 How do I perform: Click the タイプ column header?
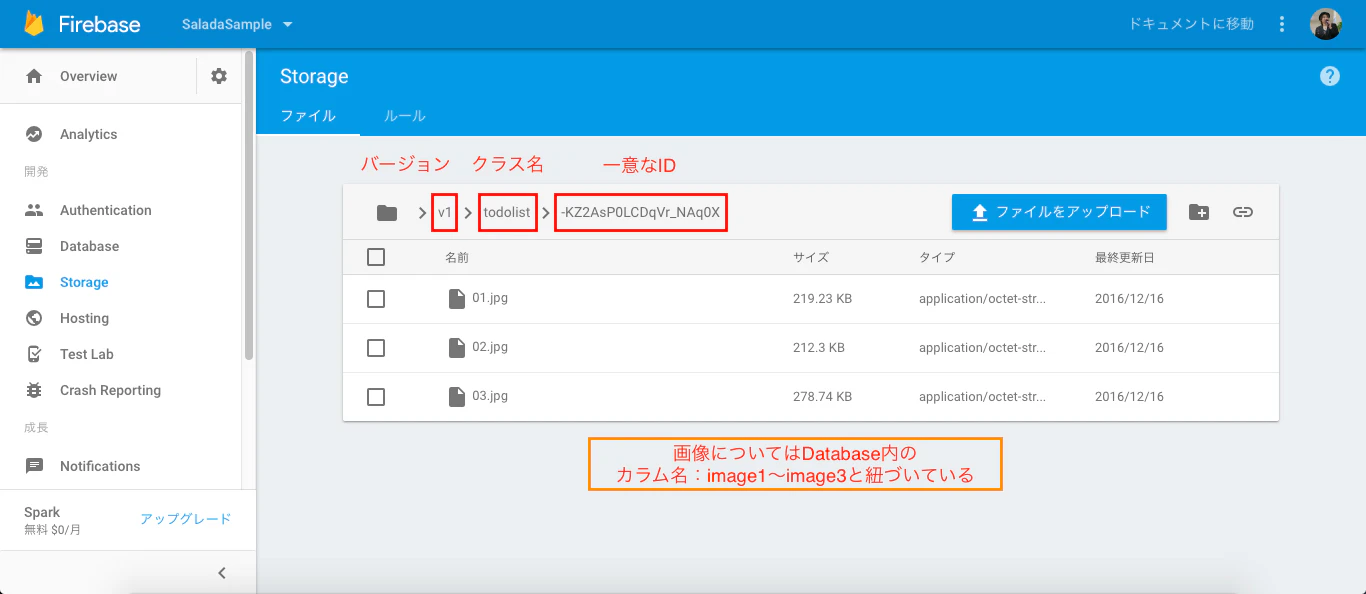click(x=937, y=257)
